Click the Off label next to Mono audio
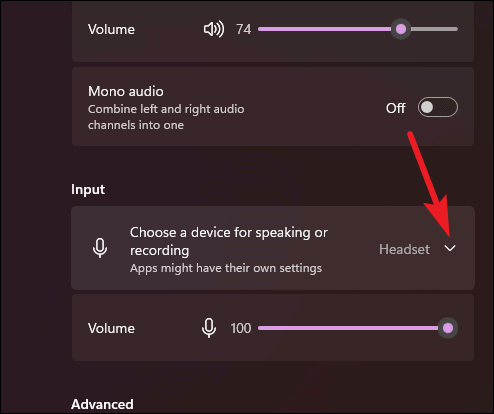The height and width of the screenshot is (414, 494). tap(396, 108)
